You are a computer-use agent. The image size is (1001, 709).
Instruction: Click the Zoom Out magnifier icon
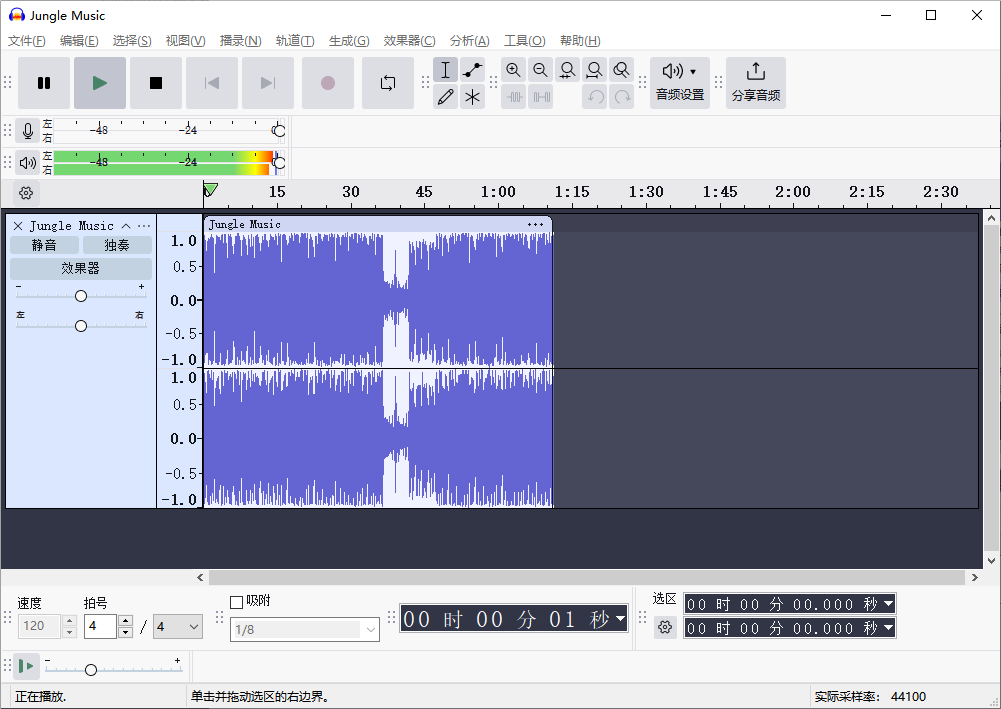540,70
